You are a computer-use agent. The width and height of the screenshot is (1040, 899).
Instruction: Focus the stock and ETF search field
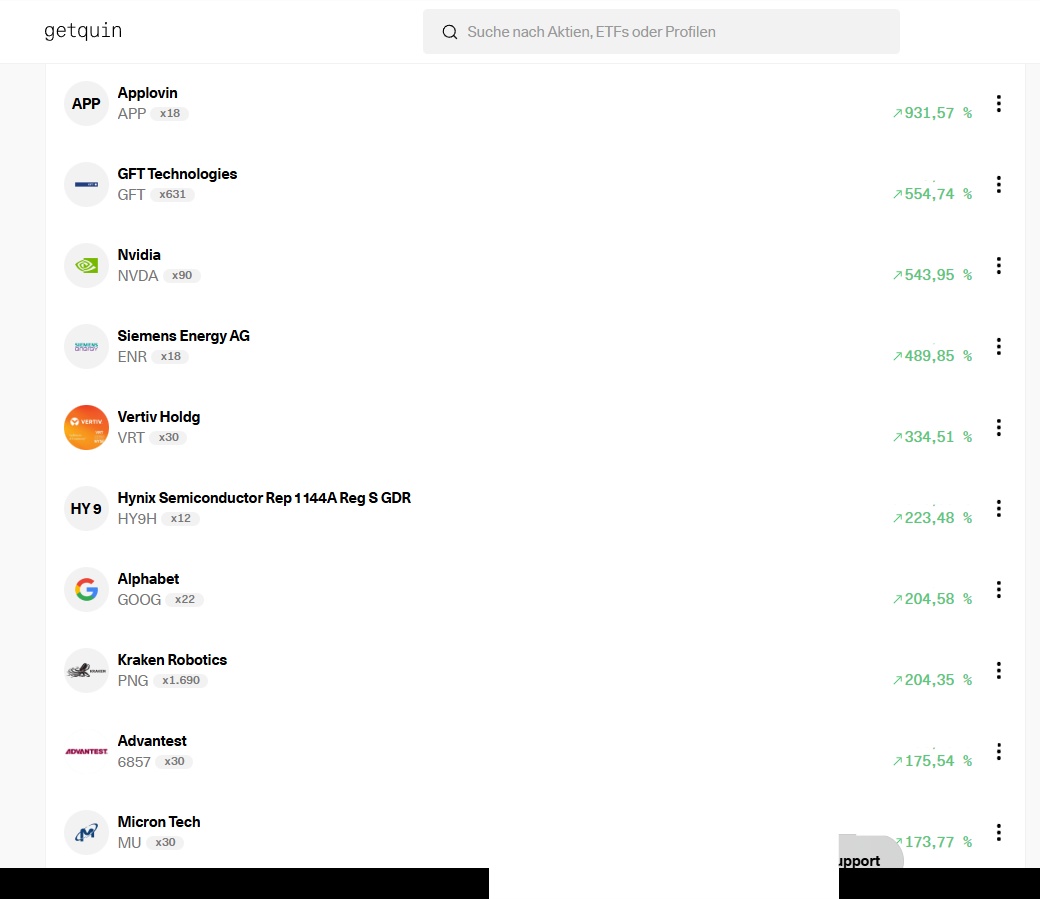coord(680,32)
